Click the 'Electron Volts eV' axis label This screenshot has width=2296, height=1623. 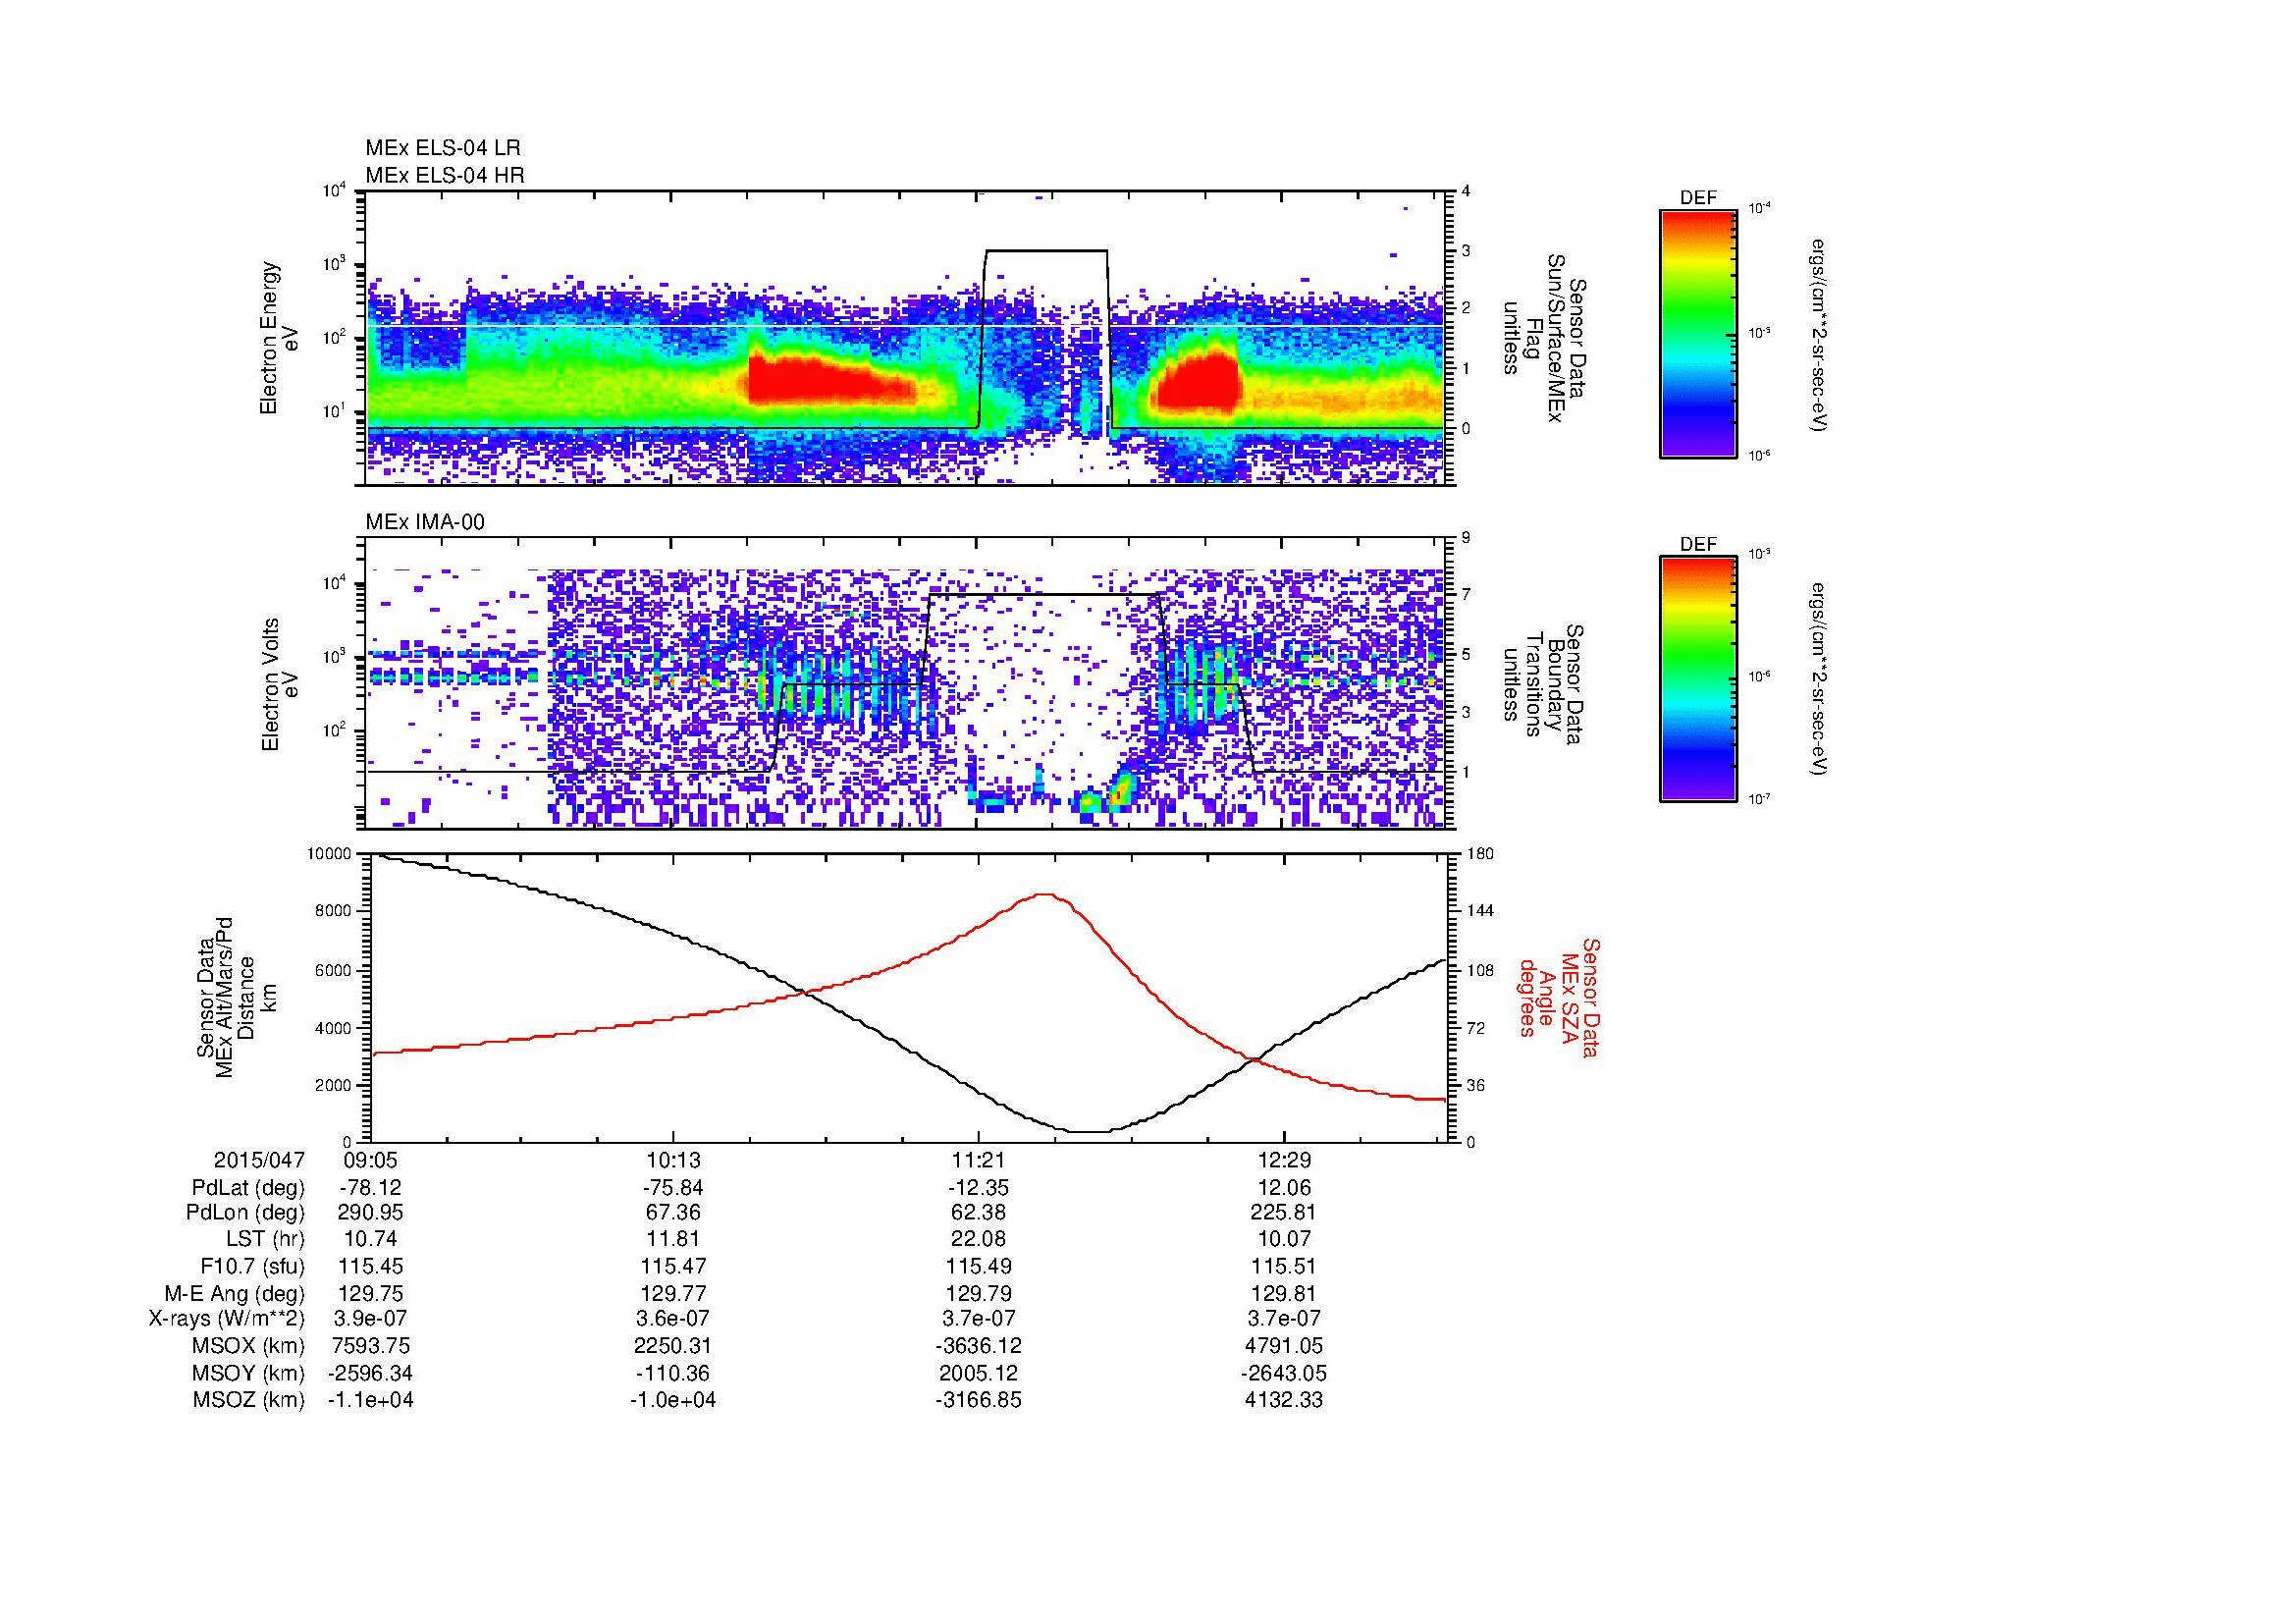[x=280, y=684]
